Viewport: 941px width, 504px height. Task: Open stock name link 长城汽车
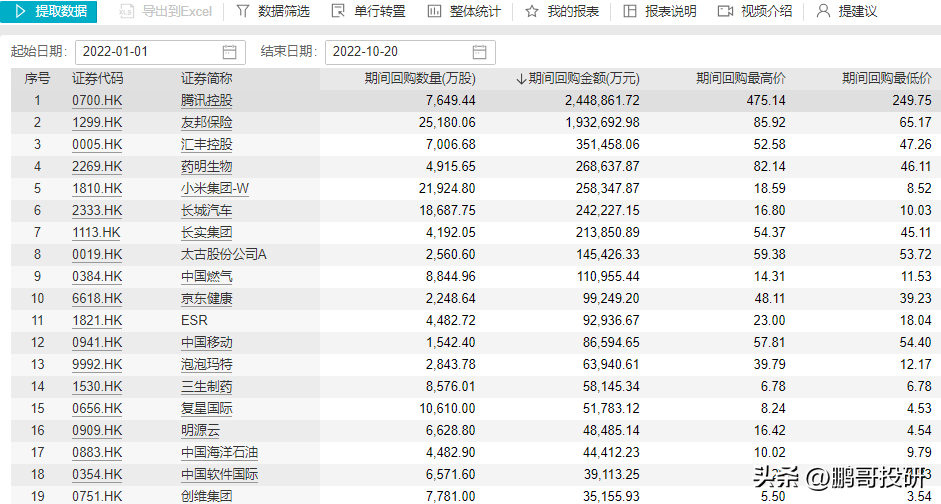[x=206, y=211]
